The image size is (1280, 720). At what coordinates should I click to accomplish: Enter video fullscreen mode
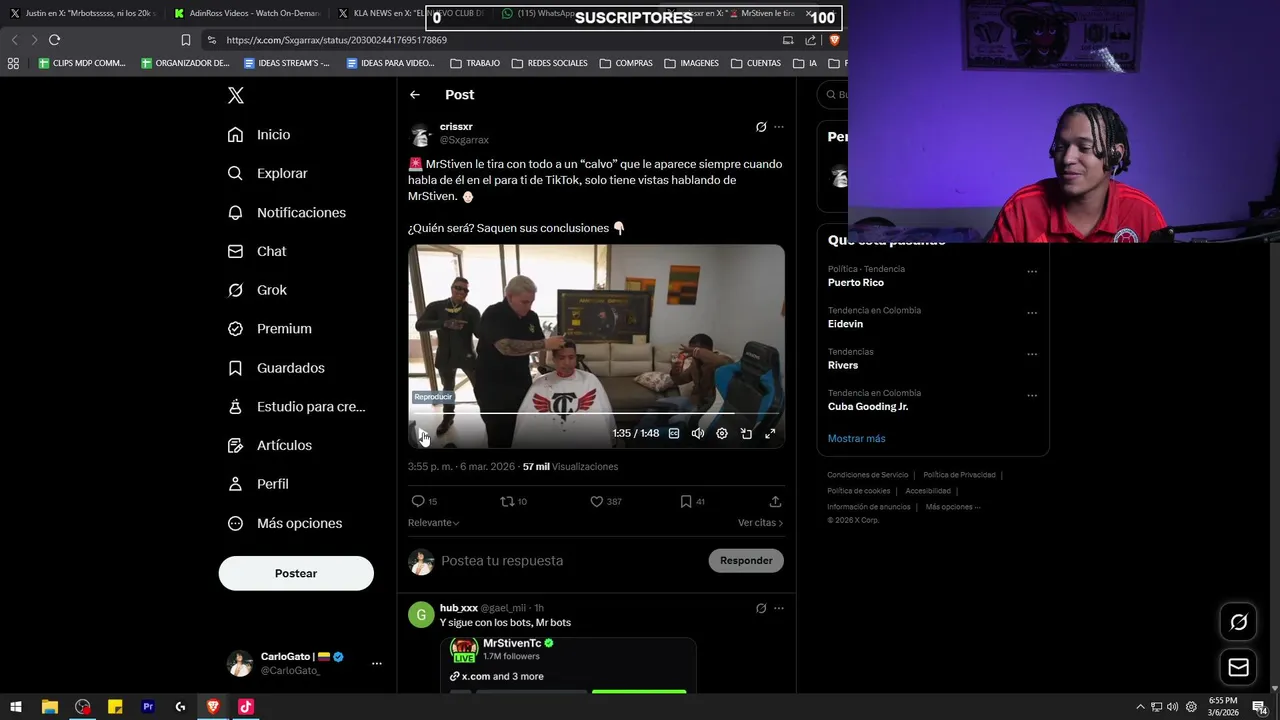click(770, 434)
